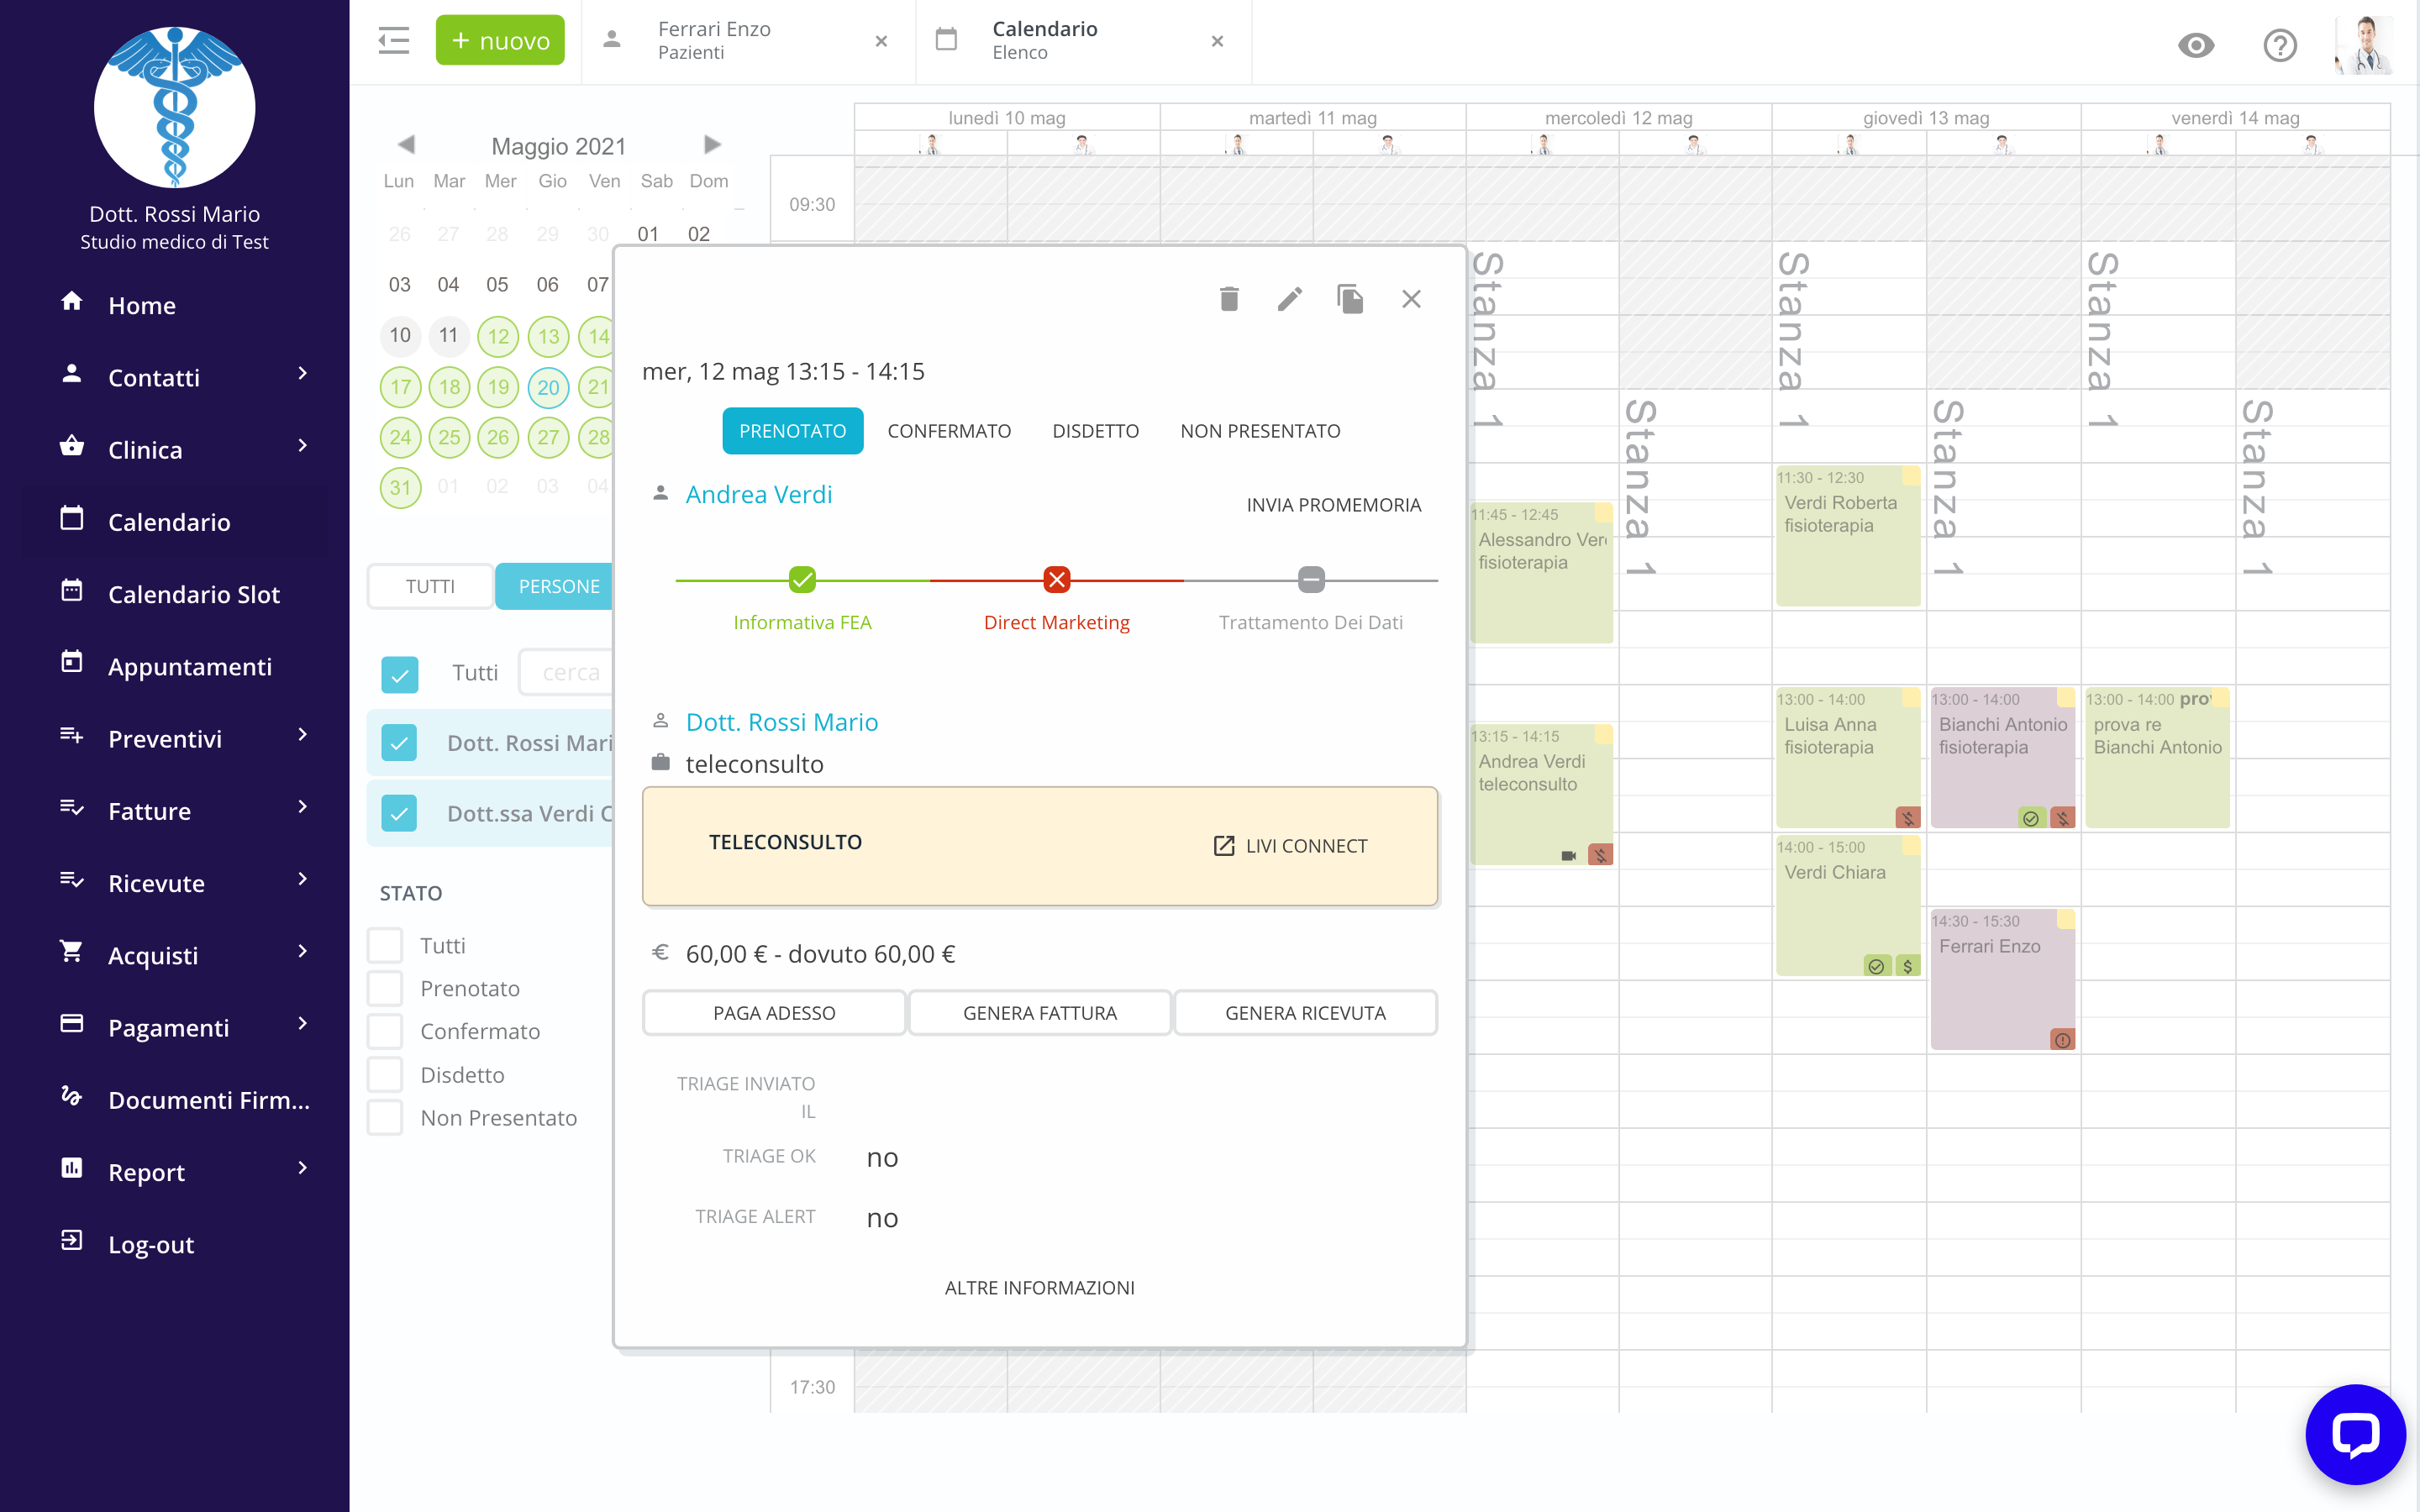Open help question mark icon

click(2280, 45)
